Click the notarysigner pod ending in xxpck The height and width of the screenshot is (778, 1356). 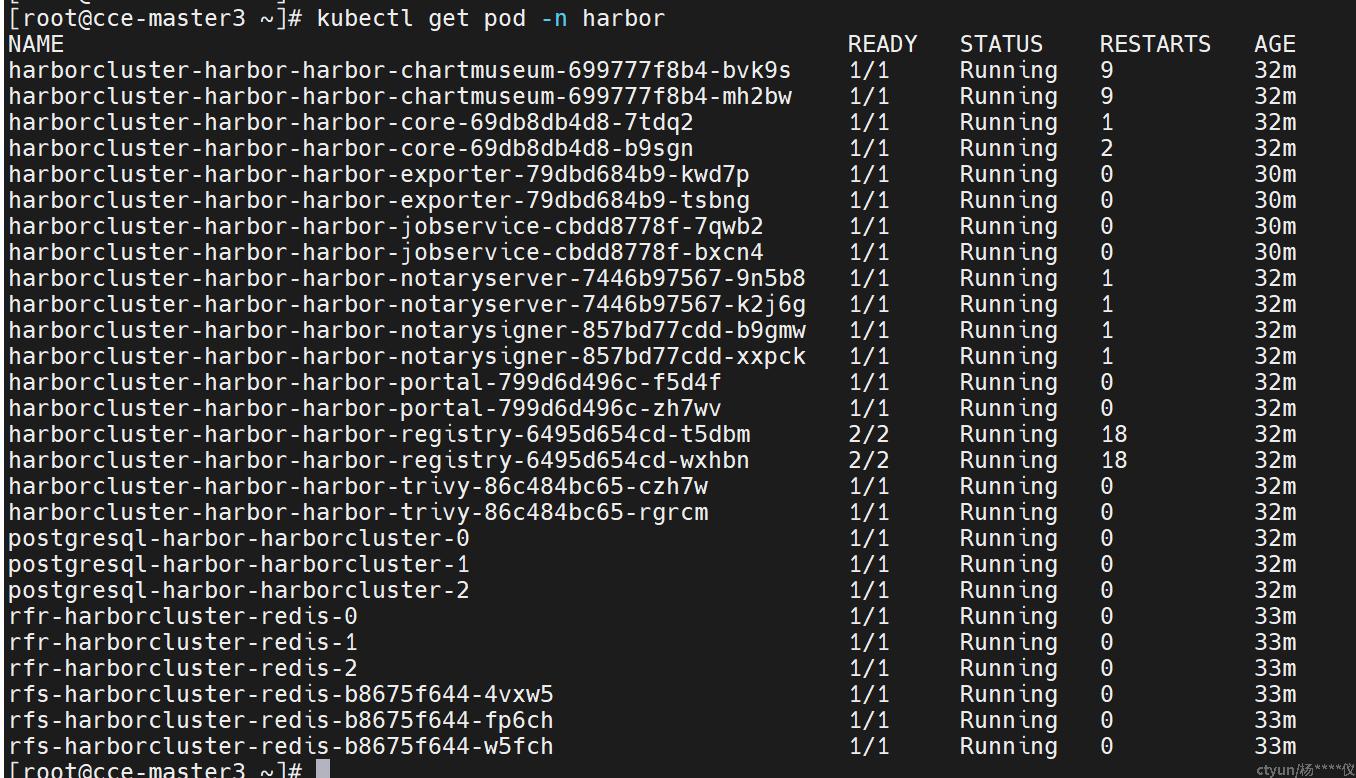407,356
